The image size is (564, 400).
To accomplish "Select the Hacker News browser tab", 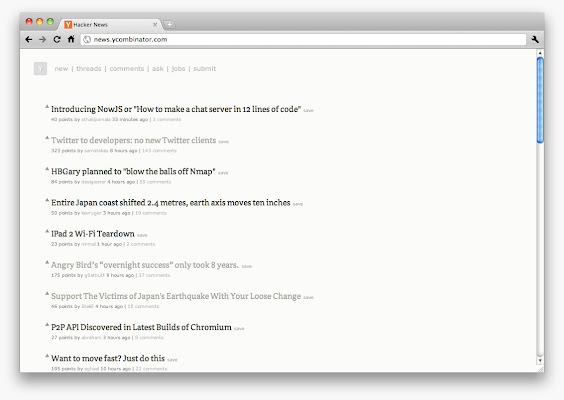I will click(x=110, y=24).
